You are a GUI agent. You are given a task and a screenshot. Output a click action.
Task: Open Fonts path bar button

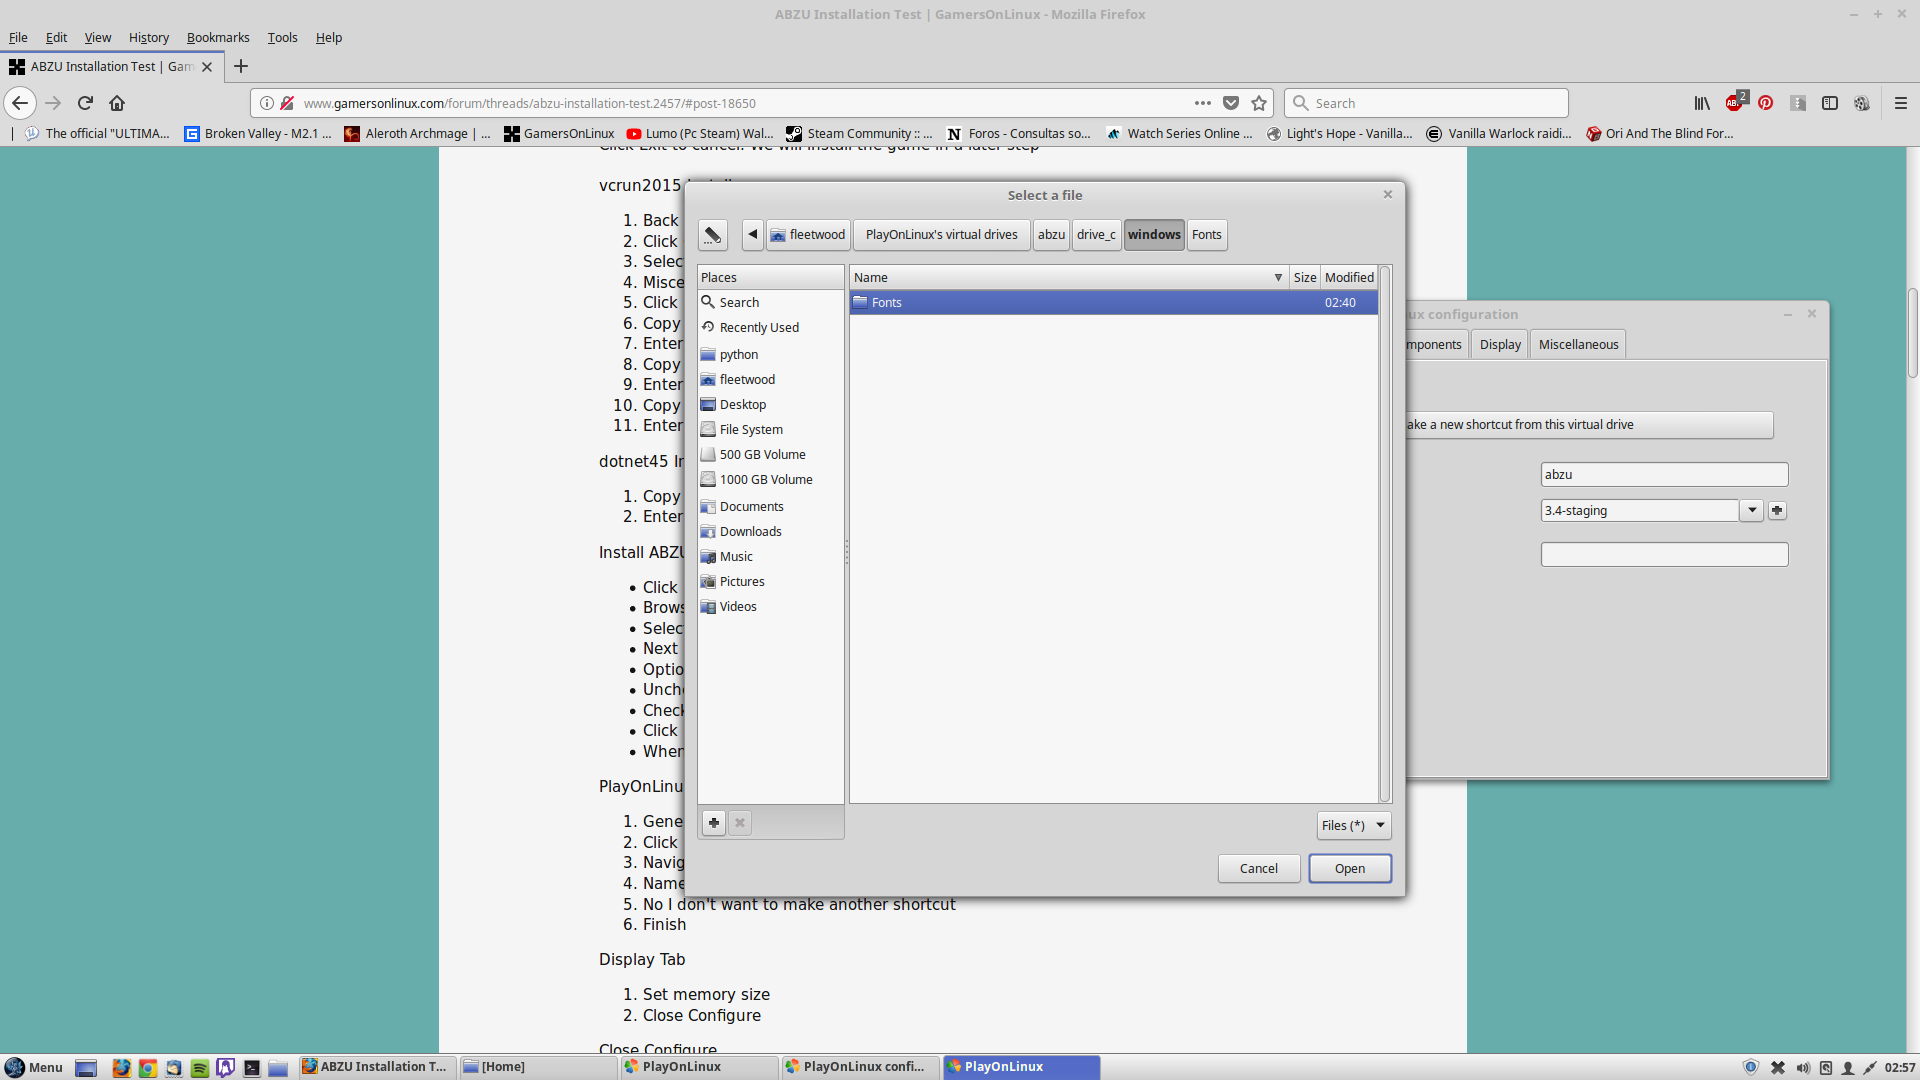coord(1207,235)
